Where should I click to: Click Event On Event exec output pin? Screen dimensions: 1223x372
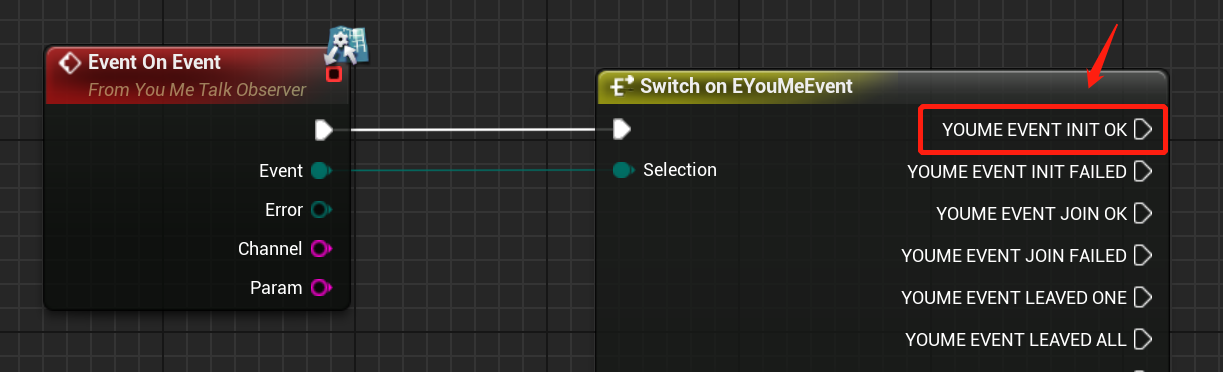pyautogui.click(x=323, y=129)
